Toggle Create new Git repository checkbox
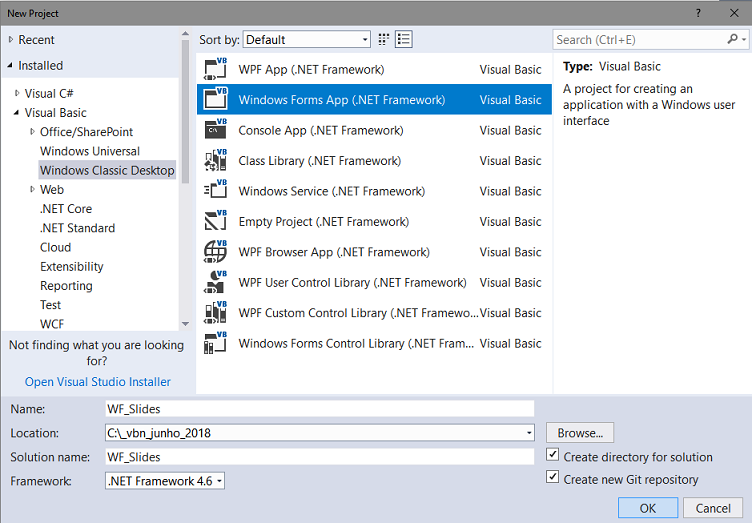 [x=552, y=477]
